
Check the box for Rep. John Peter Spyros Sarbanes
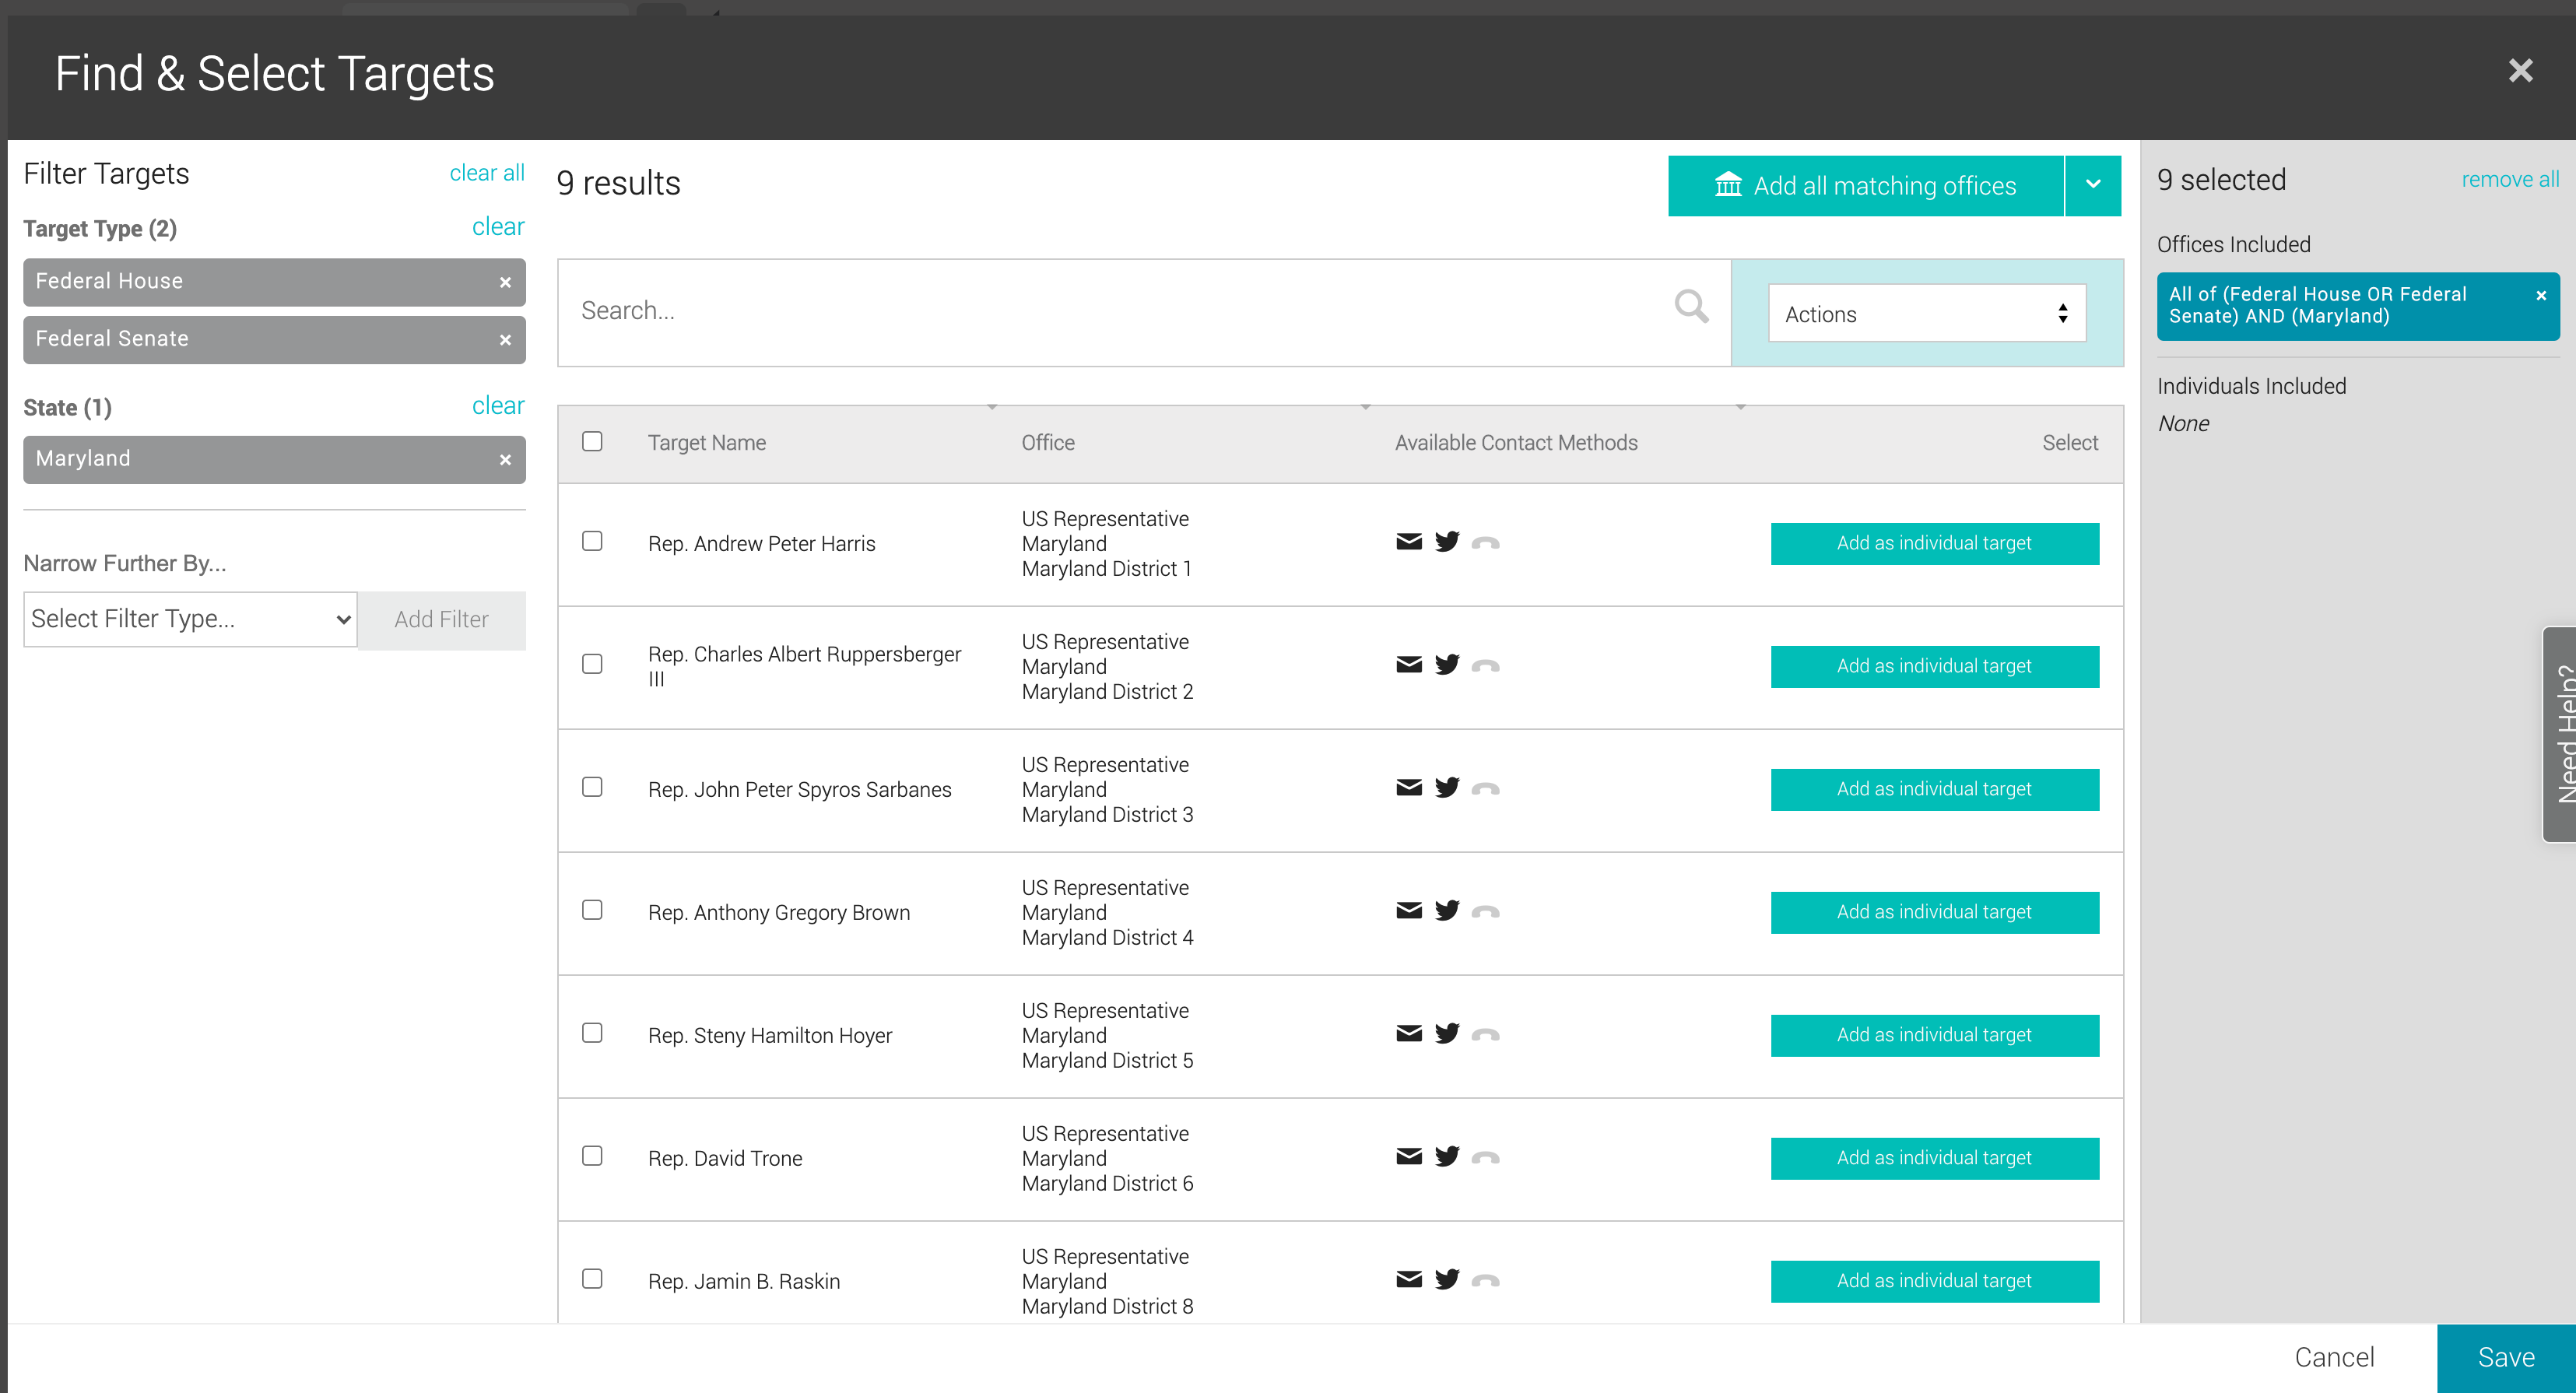pyautogui.click(x=592, y=787)
